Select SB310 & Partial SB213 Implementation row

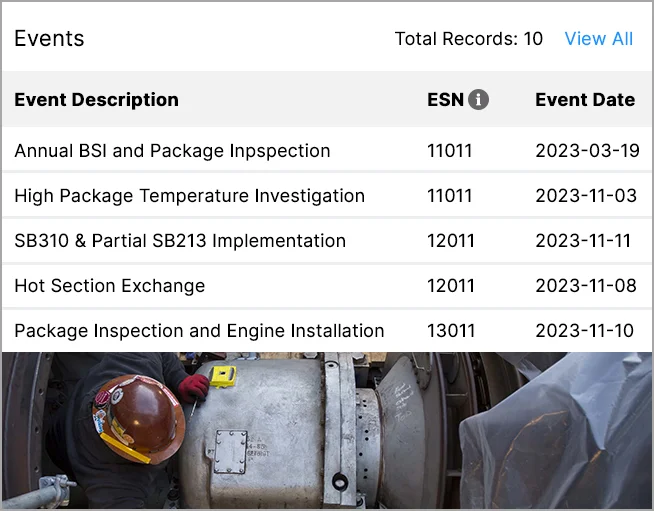pos(180,241)
